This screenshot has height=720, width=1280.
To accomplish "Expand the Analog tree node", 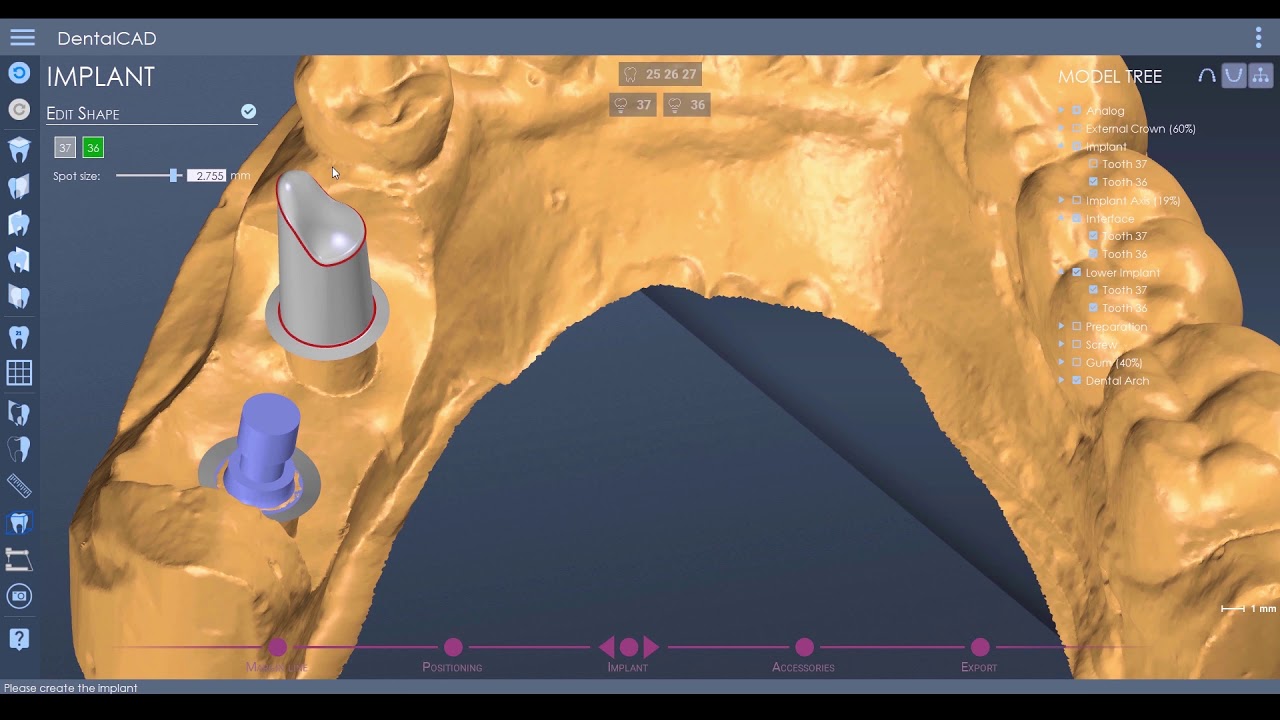I will (1062, 111).
